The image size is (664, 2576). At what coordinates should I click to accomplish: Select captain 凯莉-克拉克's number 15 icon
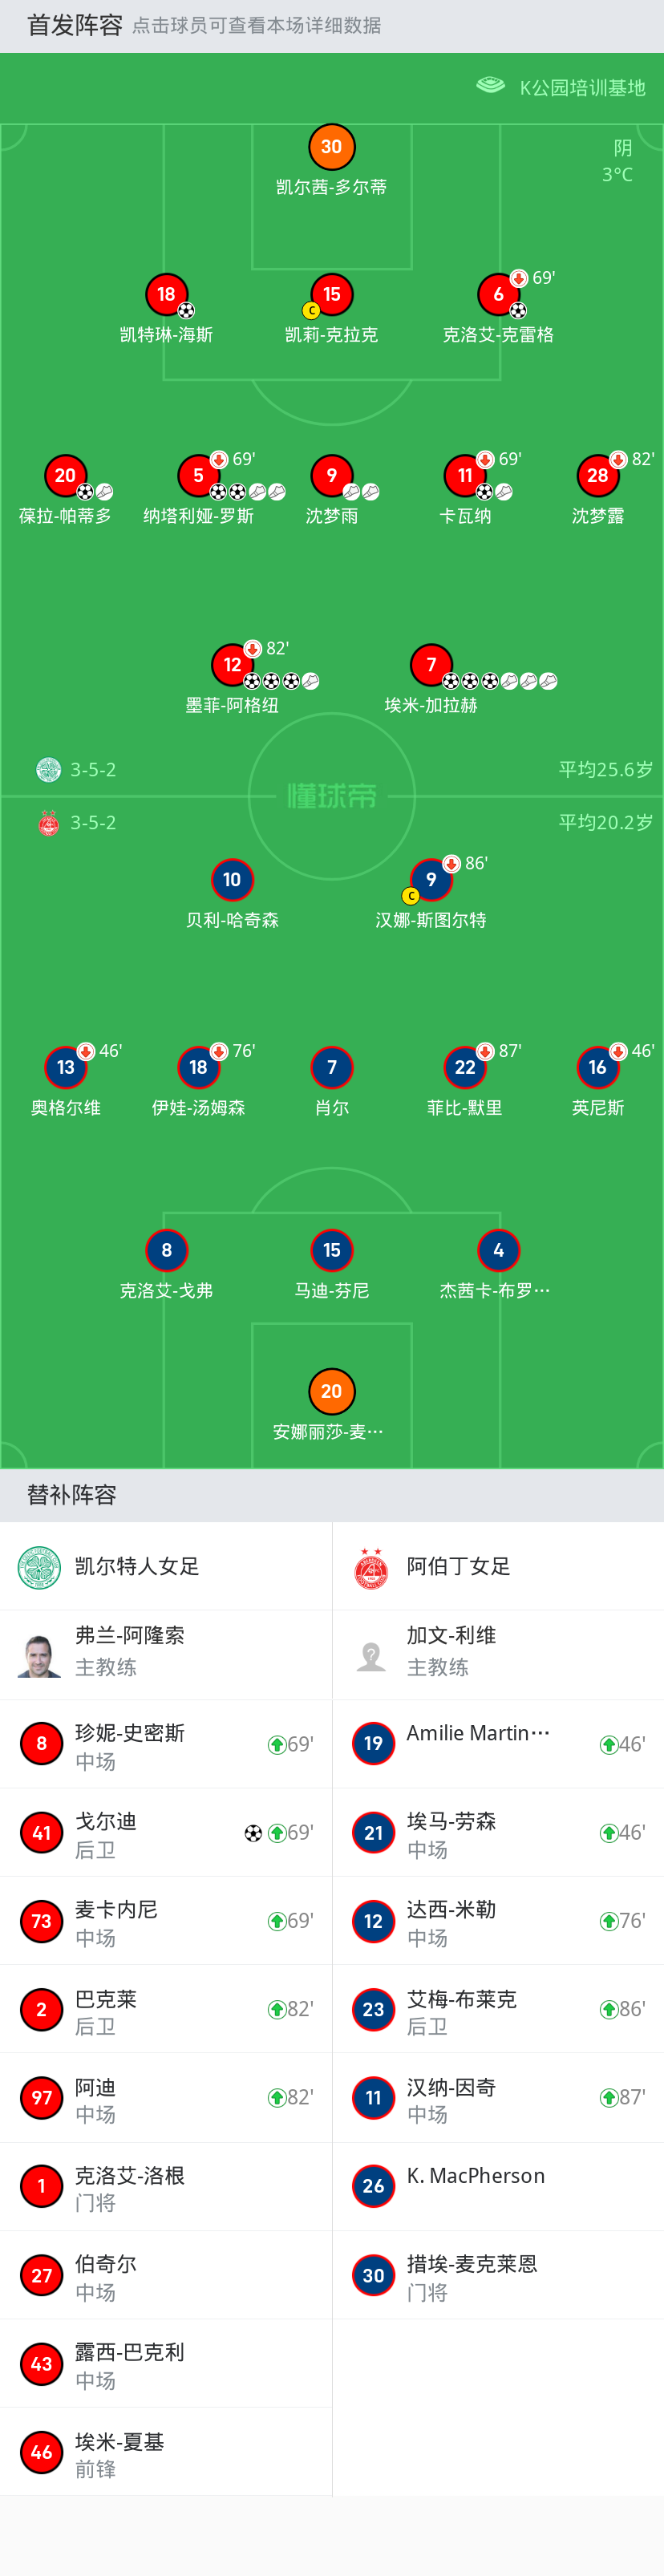pos(331,295)
